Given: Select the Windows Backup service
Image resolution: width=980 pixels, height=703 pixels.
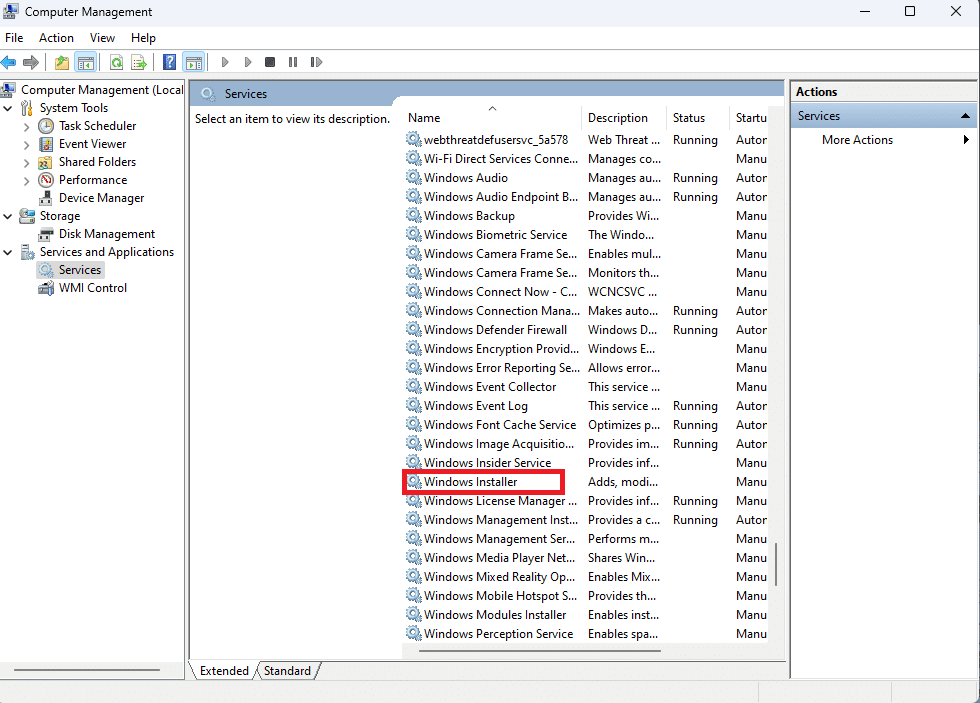Looking at the screenshot, I should point(469,216).
